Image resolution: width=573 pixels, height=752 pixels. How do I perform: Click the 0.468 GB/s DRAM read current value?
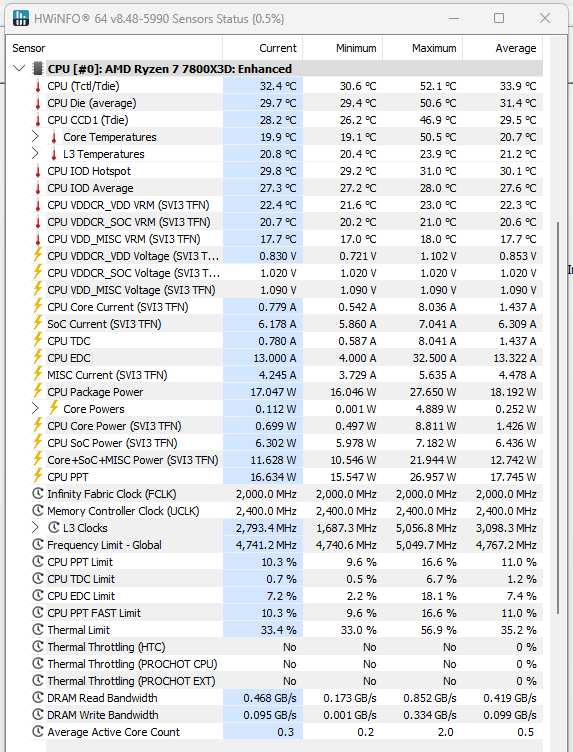270,698
